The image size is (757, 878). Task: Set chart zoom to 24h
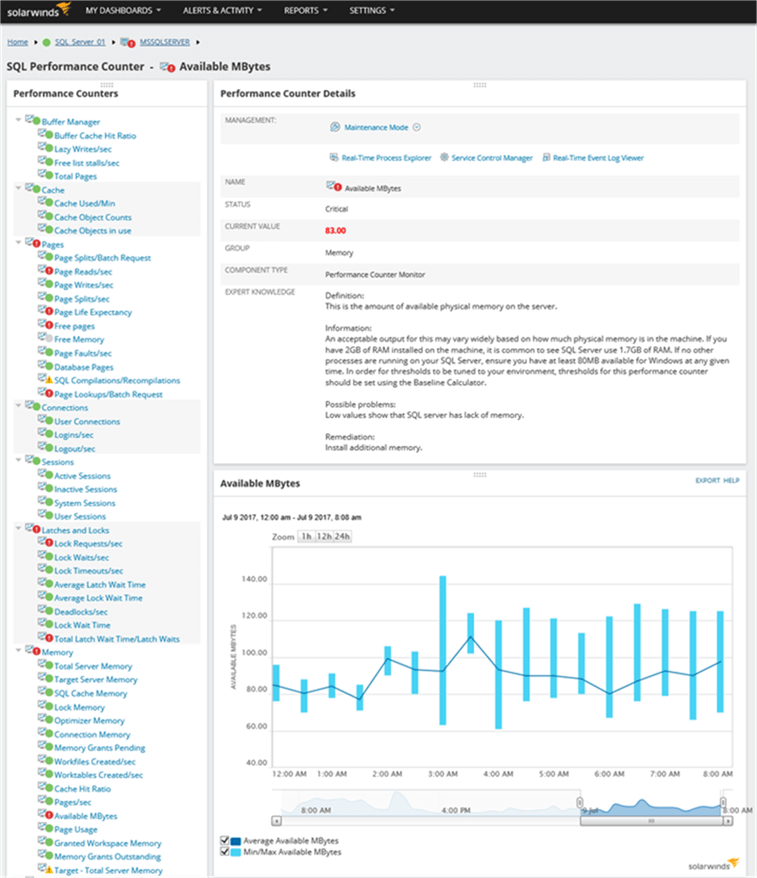click(x=343, y=536)
